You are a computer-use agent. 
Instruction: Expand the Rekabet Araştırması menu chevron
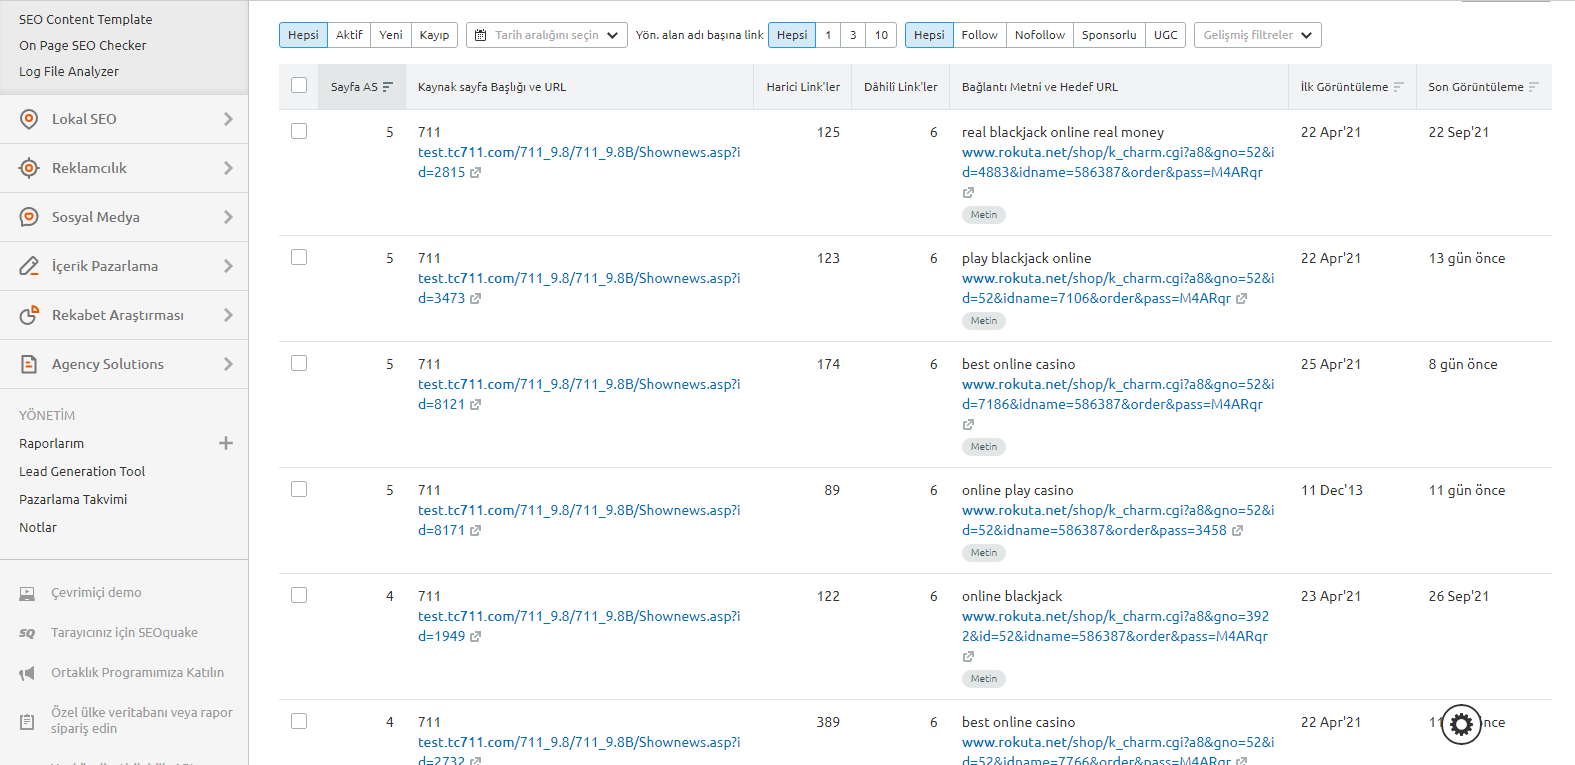[x=228, y=315]
